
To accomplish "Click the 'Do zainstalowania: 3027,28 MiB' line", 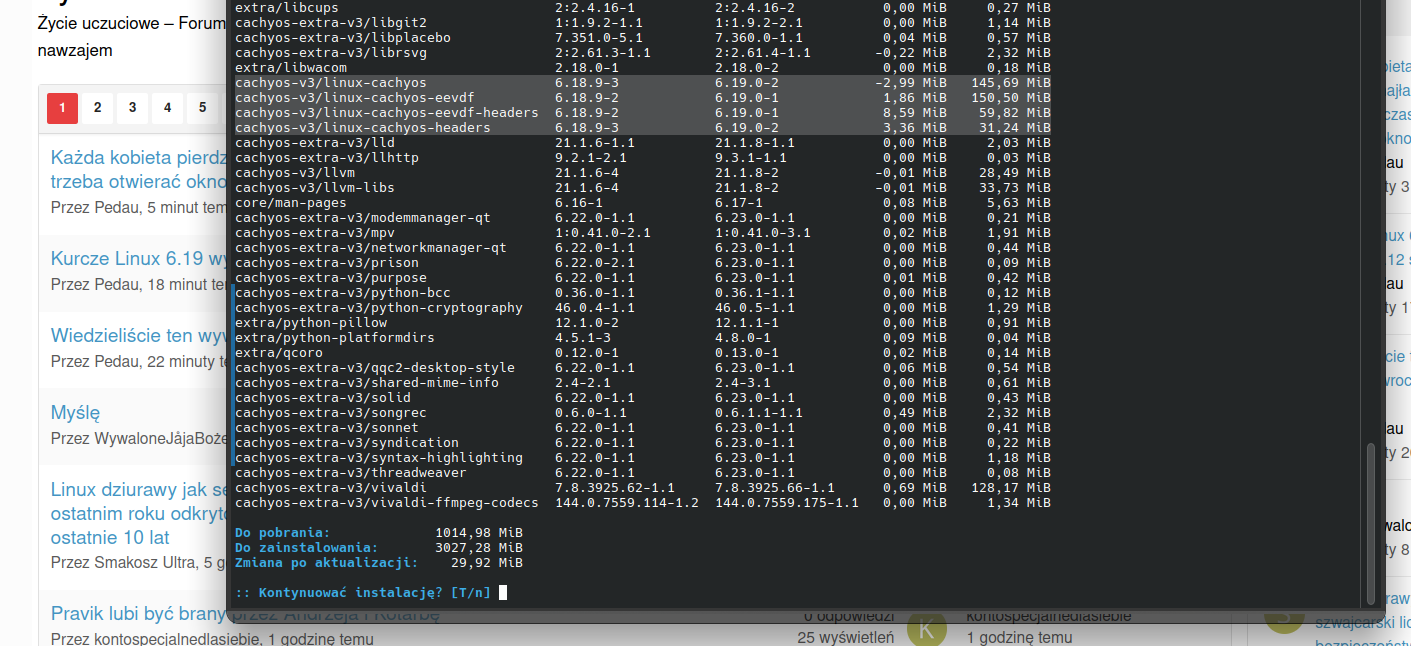I will pos(379,548).
